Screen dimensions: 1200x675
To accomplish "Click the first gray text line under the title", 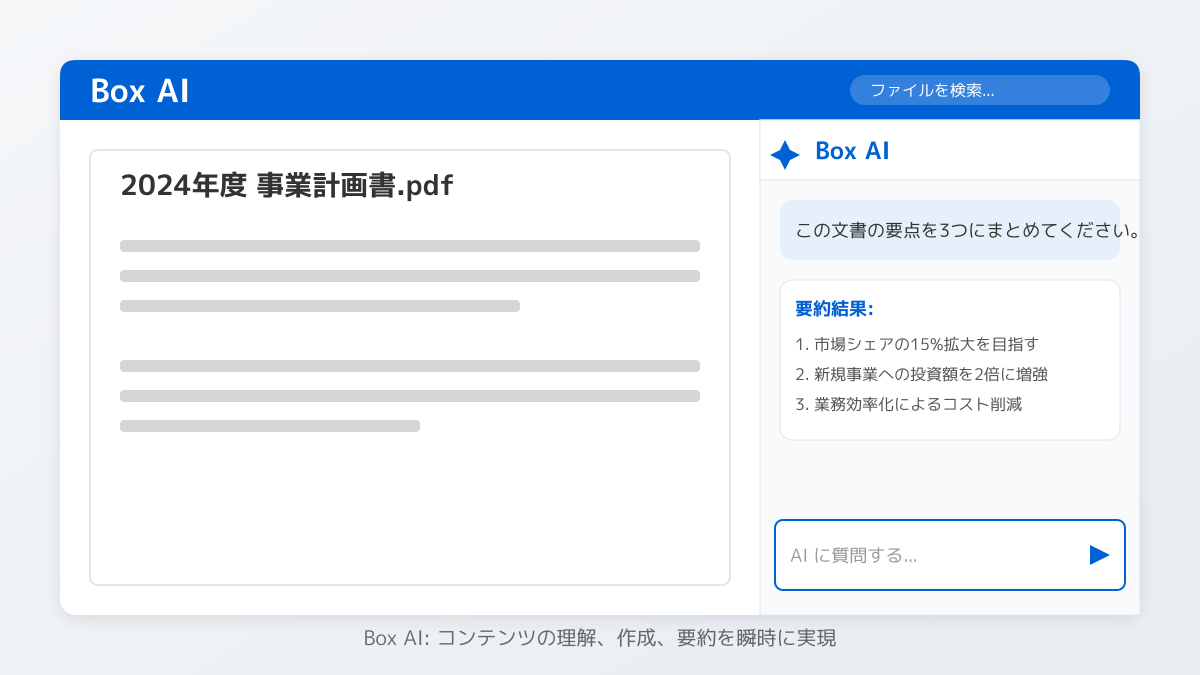I will pos(410,246).
